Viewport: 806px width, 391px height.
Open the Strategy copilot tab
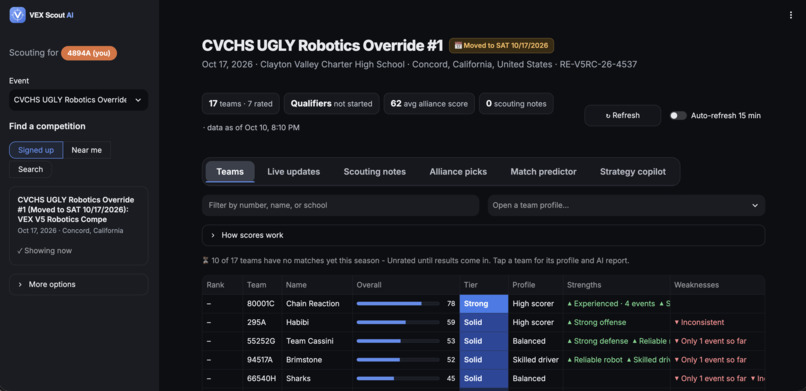pos(633,172)
